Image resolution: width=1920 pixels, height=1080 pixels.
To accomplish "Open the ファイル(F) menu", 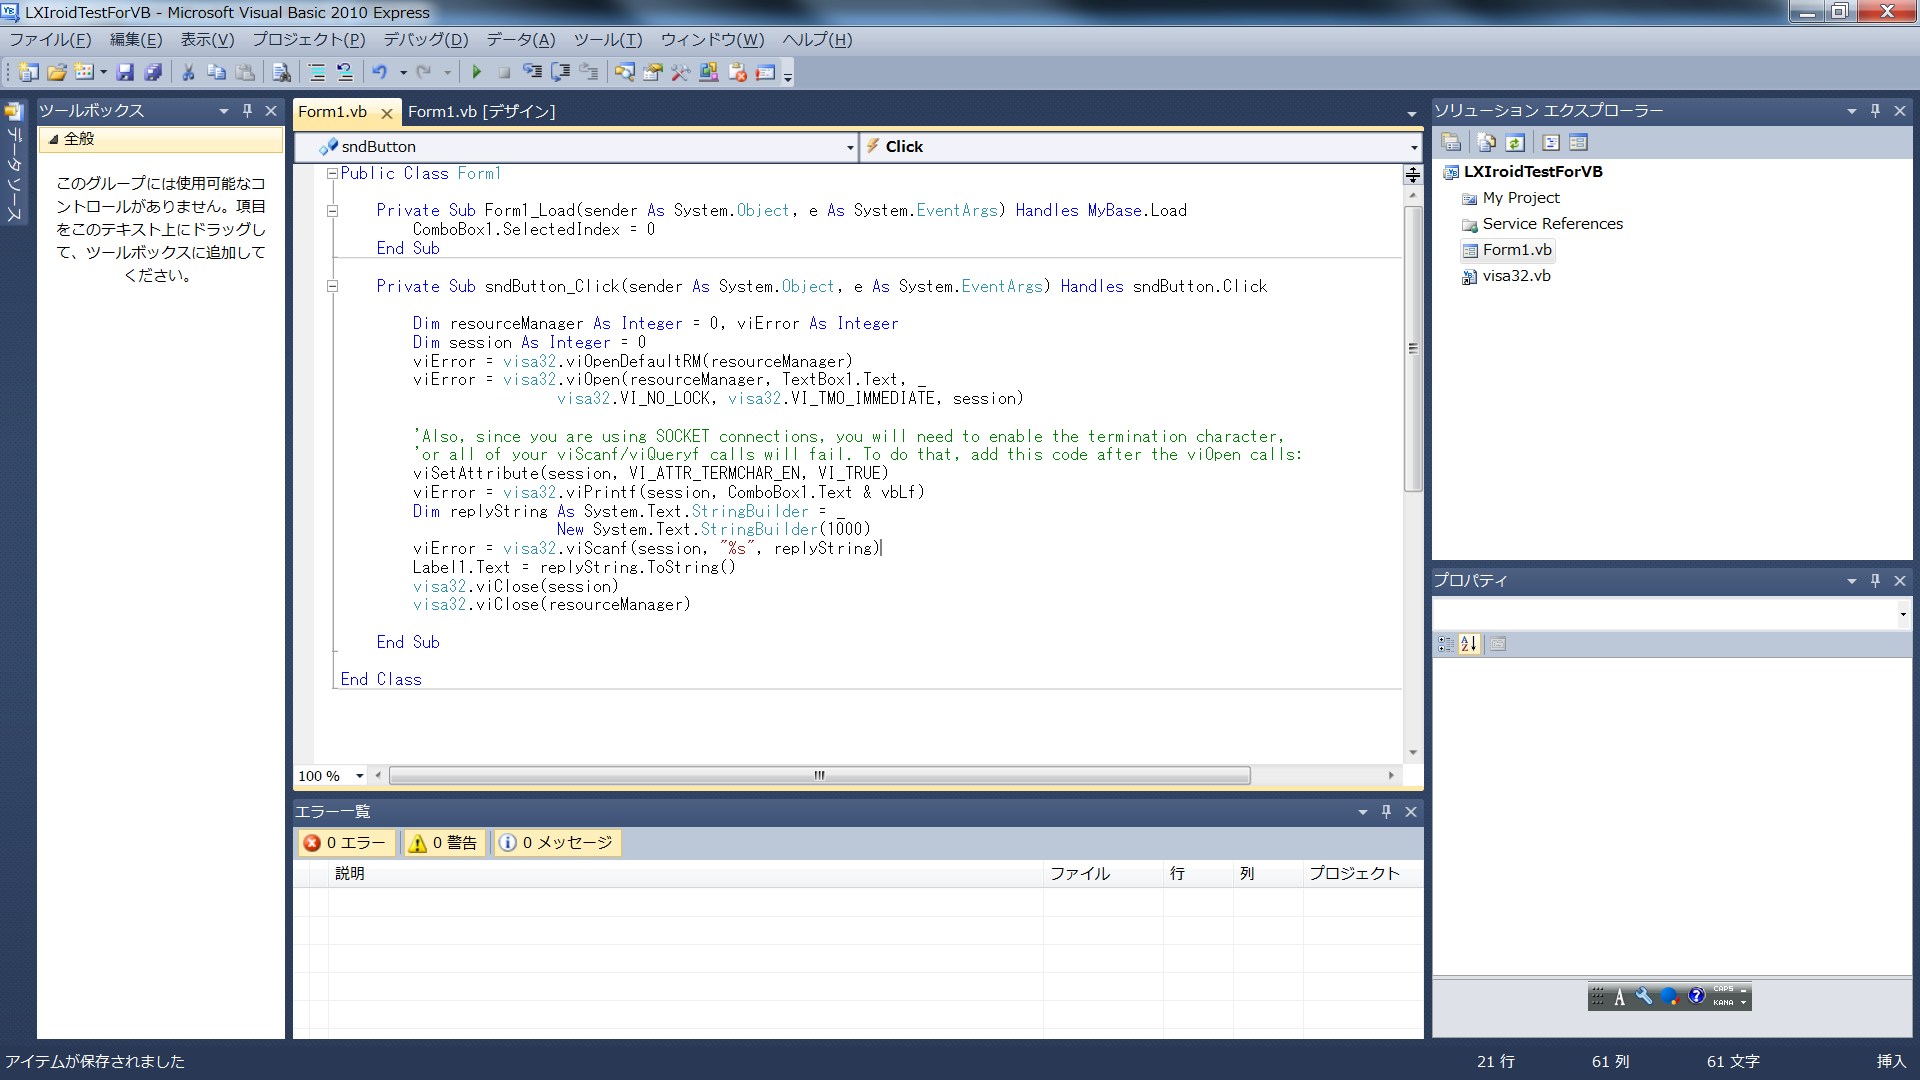I will (x=50, y=40).
